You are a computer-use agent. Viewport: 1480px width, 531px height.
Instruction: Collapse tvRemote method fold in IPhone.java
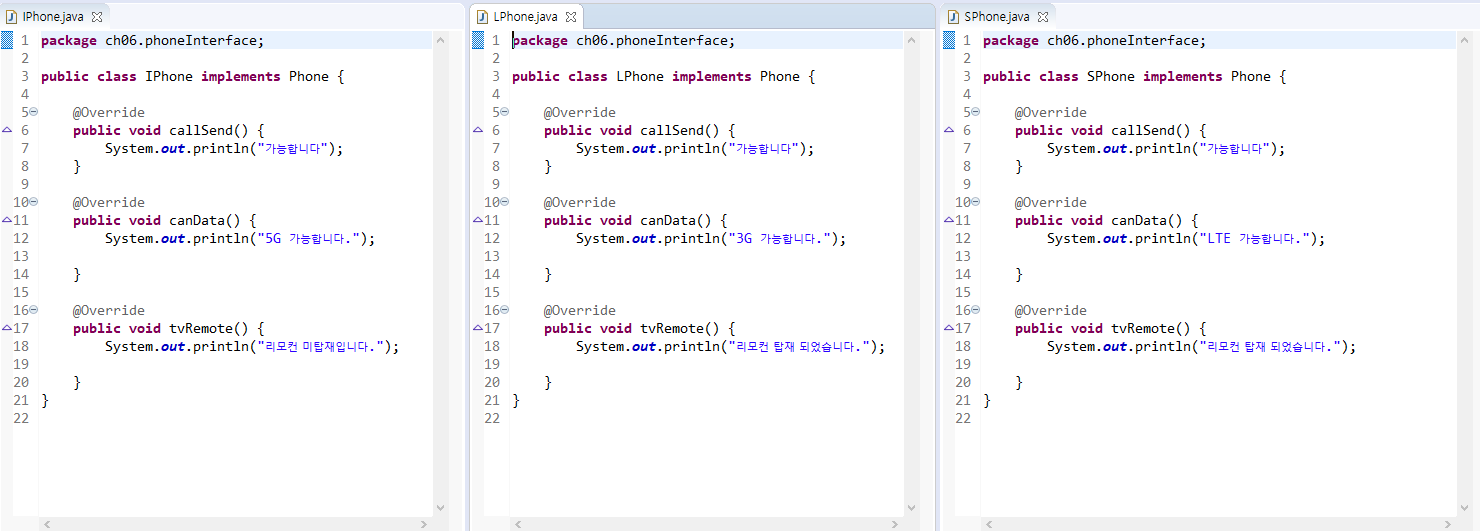(x=33, y=310)
